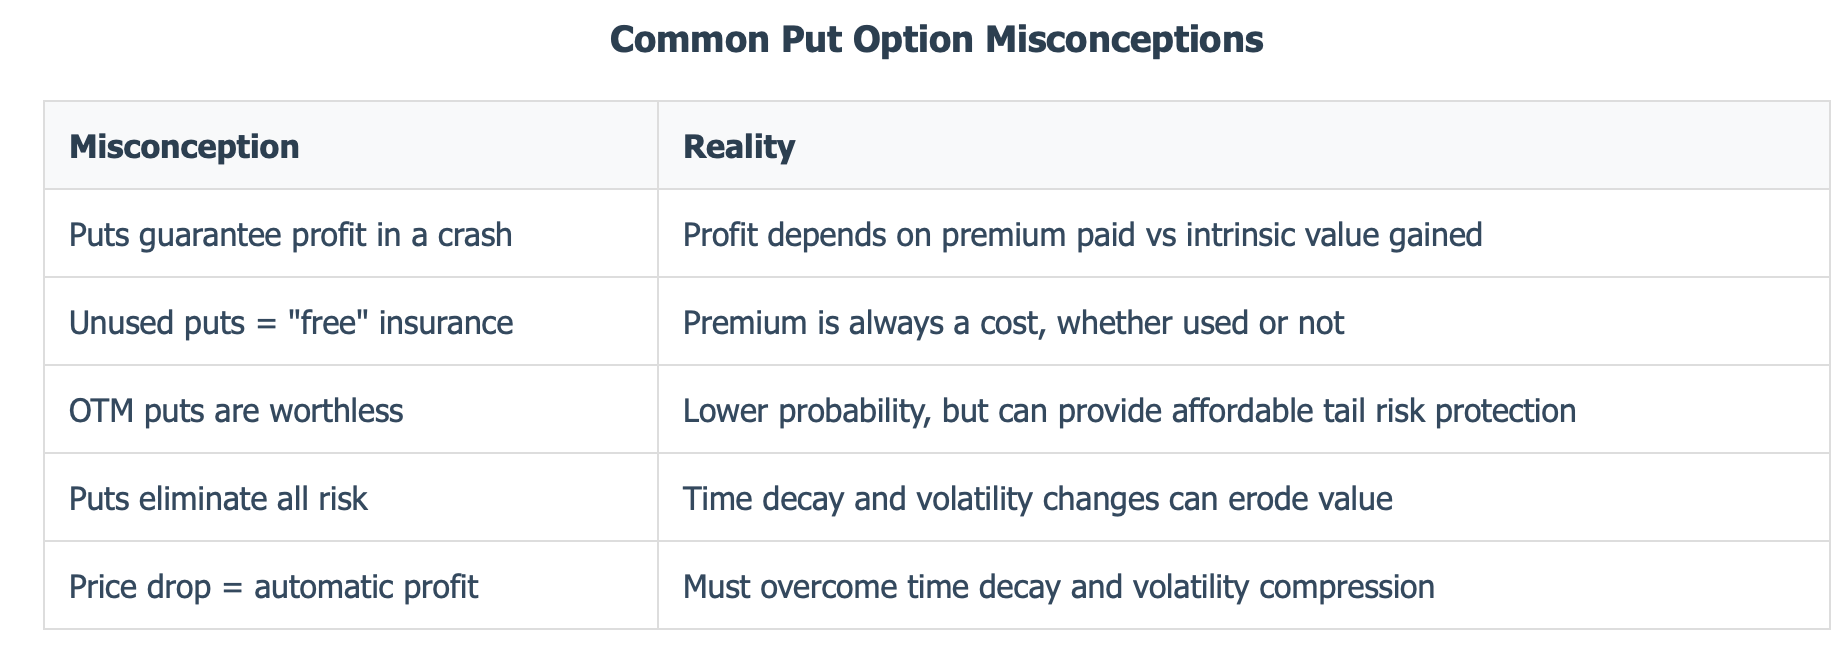Click 'intrinsic value gained' text
1837x656 pixels.
[x=1334, y=235]
